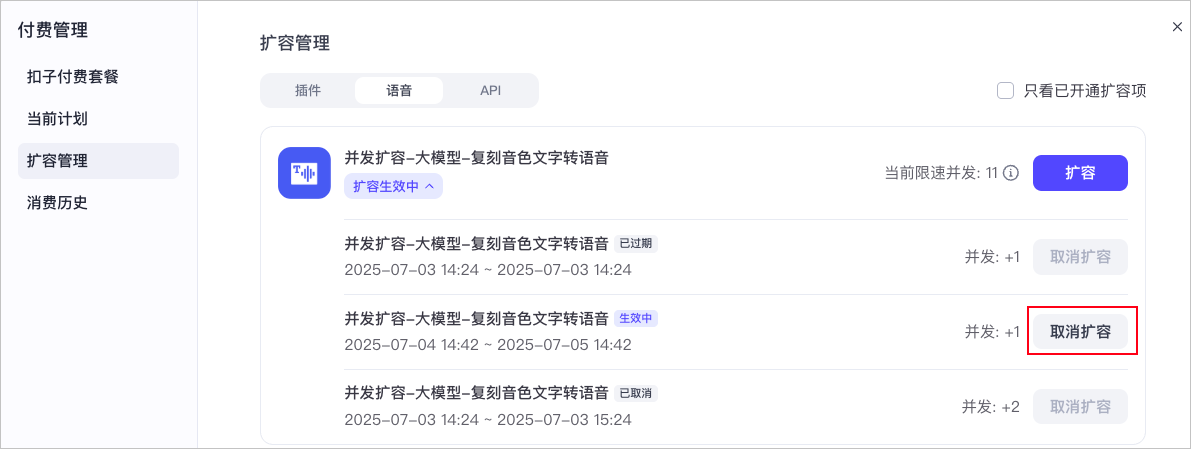Click 取消扩容 on the 已过期 row
1191x449 pixels.
1079,257
